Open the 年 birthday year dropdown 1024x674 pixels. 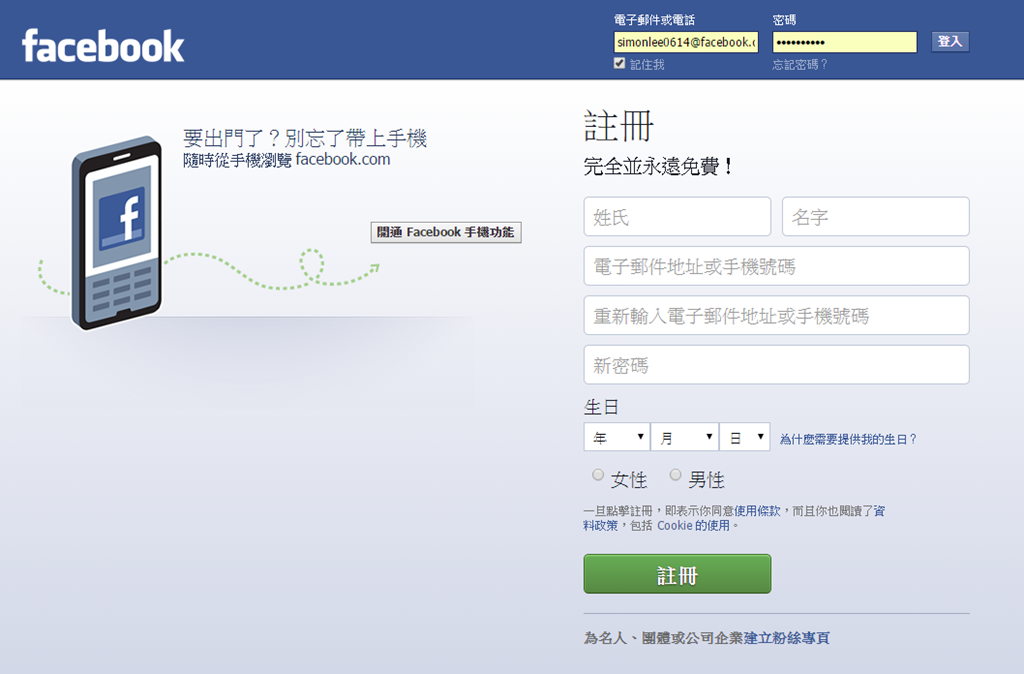click(x=616, y=437)
